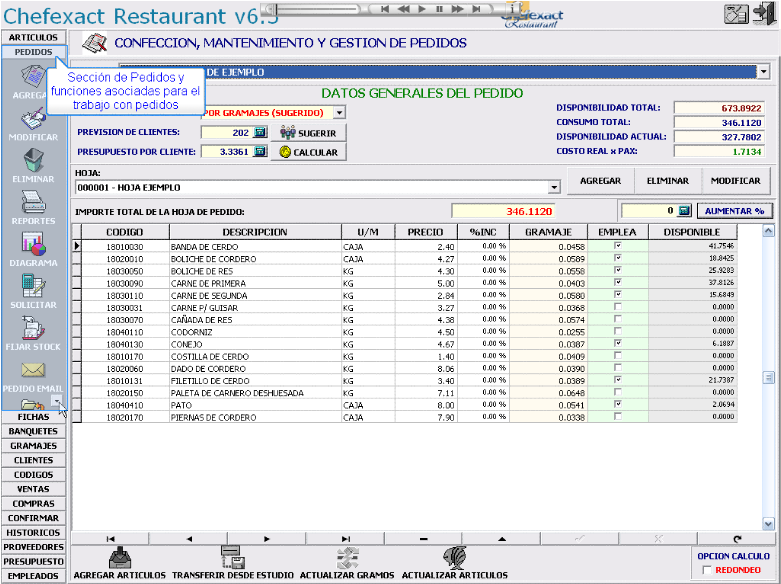This screenshot has width=781, height=584.
Task: Toggle EMPLEA checkbox for CONEJO
Action: [x=618, y=343]
